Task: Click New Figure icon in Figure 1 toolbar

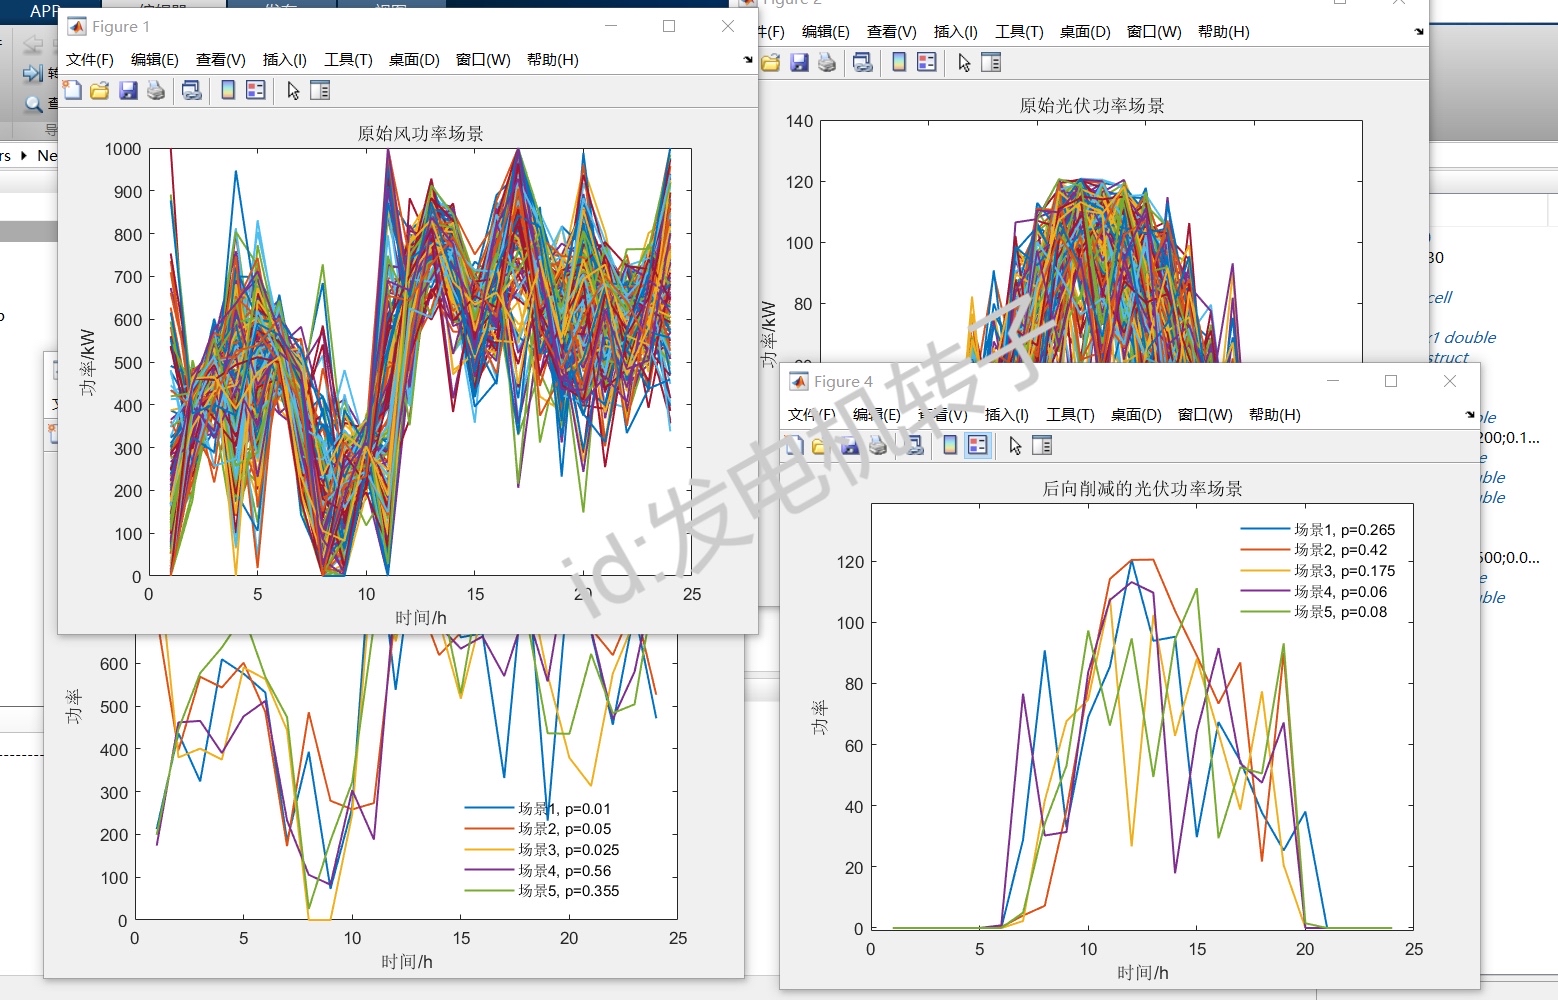Action: [72, 91]
